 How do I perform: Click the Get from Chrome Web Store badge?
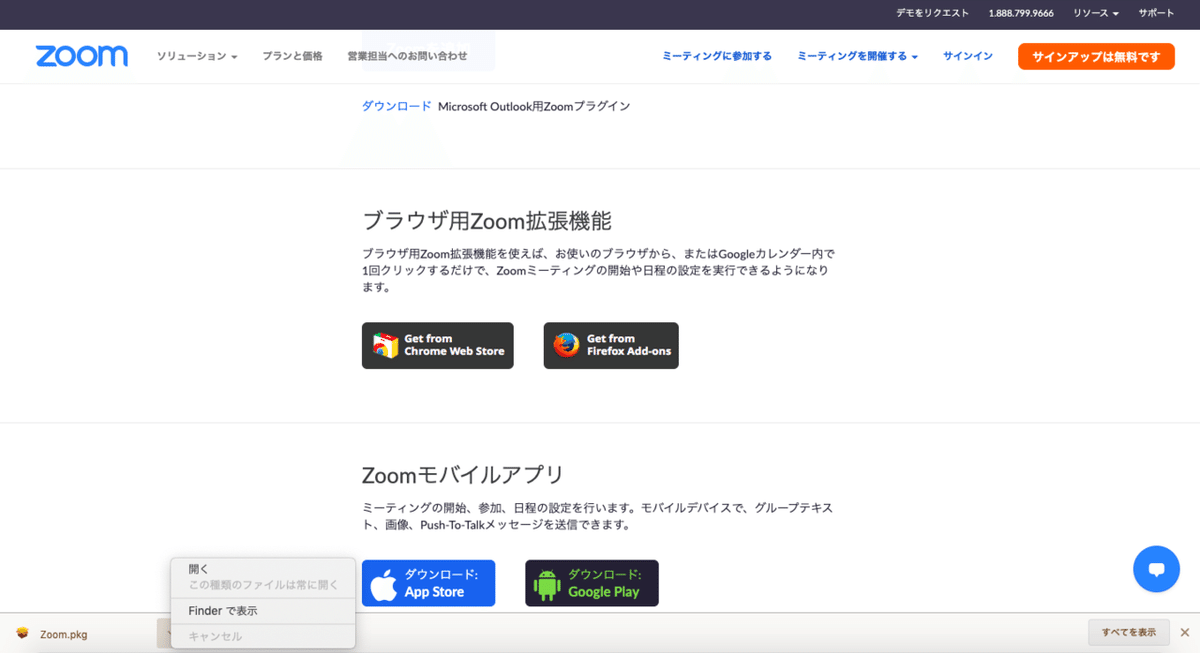[437, 345]
